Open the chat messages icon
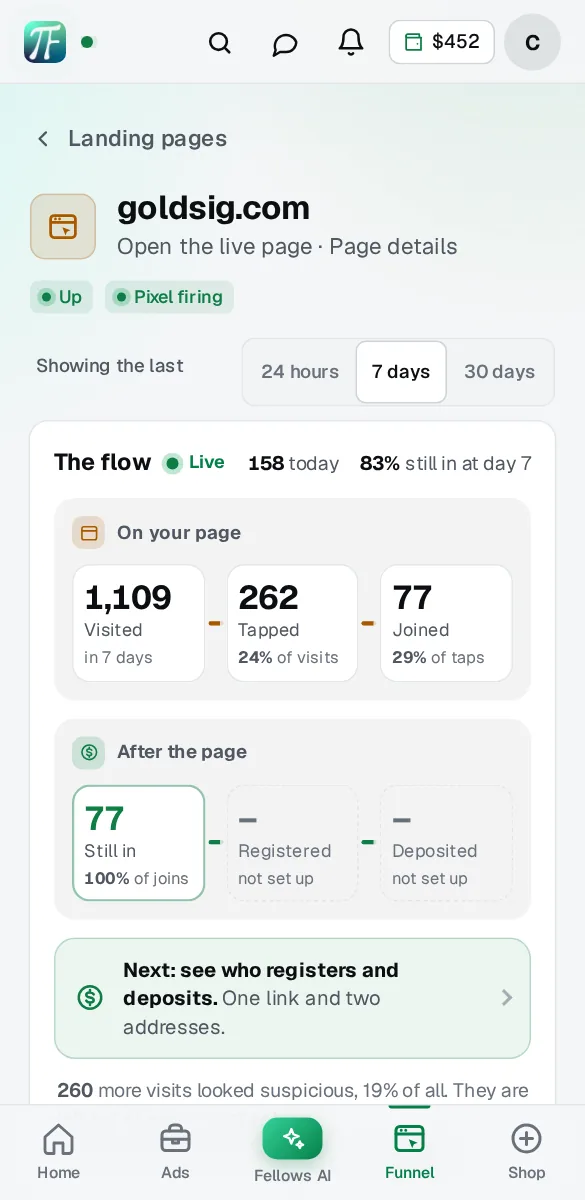Viewport: 585px width, 1200px height. [x=285, y=43]
